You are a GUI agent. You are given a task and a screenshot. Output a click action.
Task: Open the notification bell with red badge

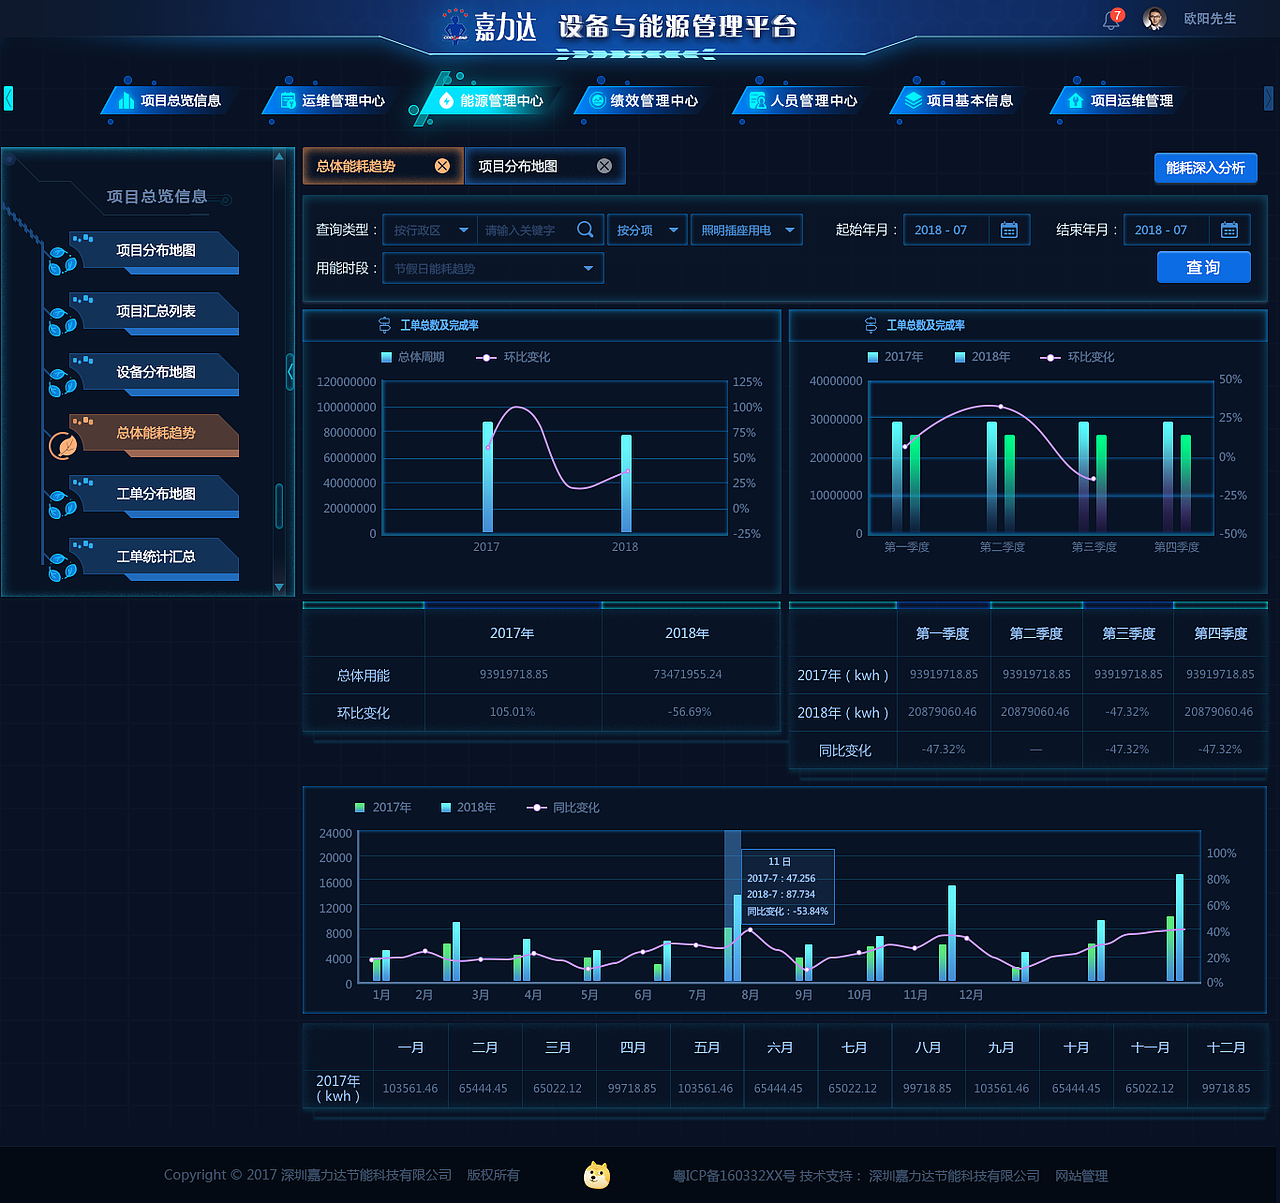(1112, 19)
